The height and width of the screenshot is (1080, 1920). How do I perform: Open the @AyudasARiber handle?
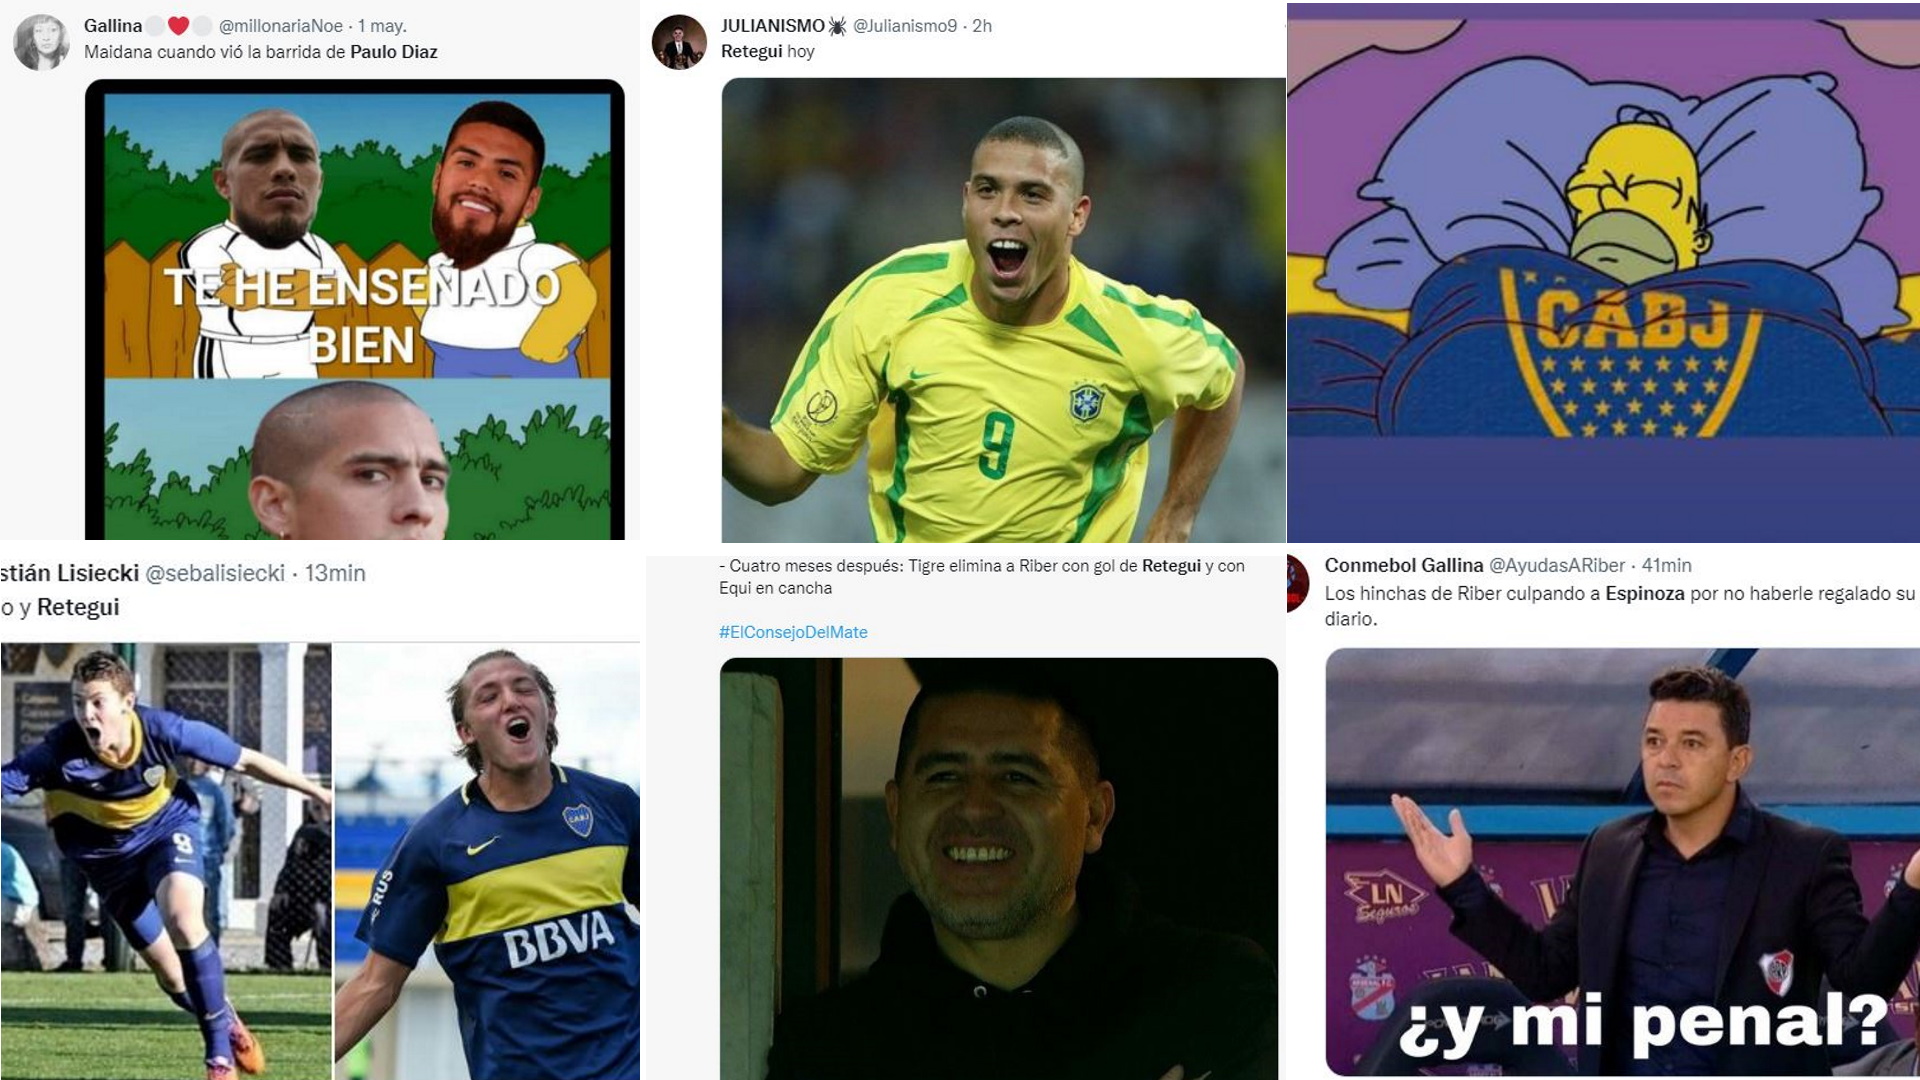[1557, 565]
